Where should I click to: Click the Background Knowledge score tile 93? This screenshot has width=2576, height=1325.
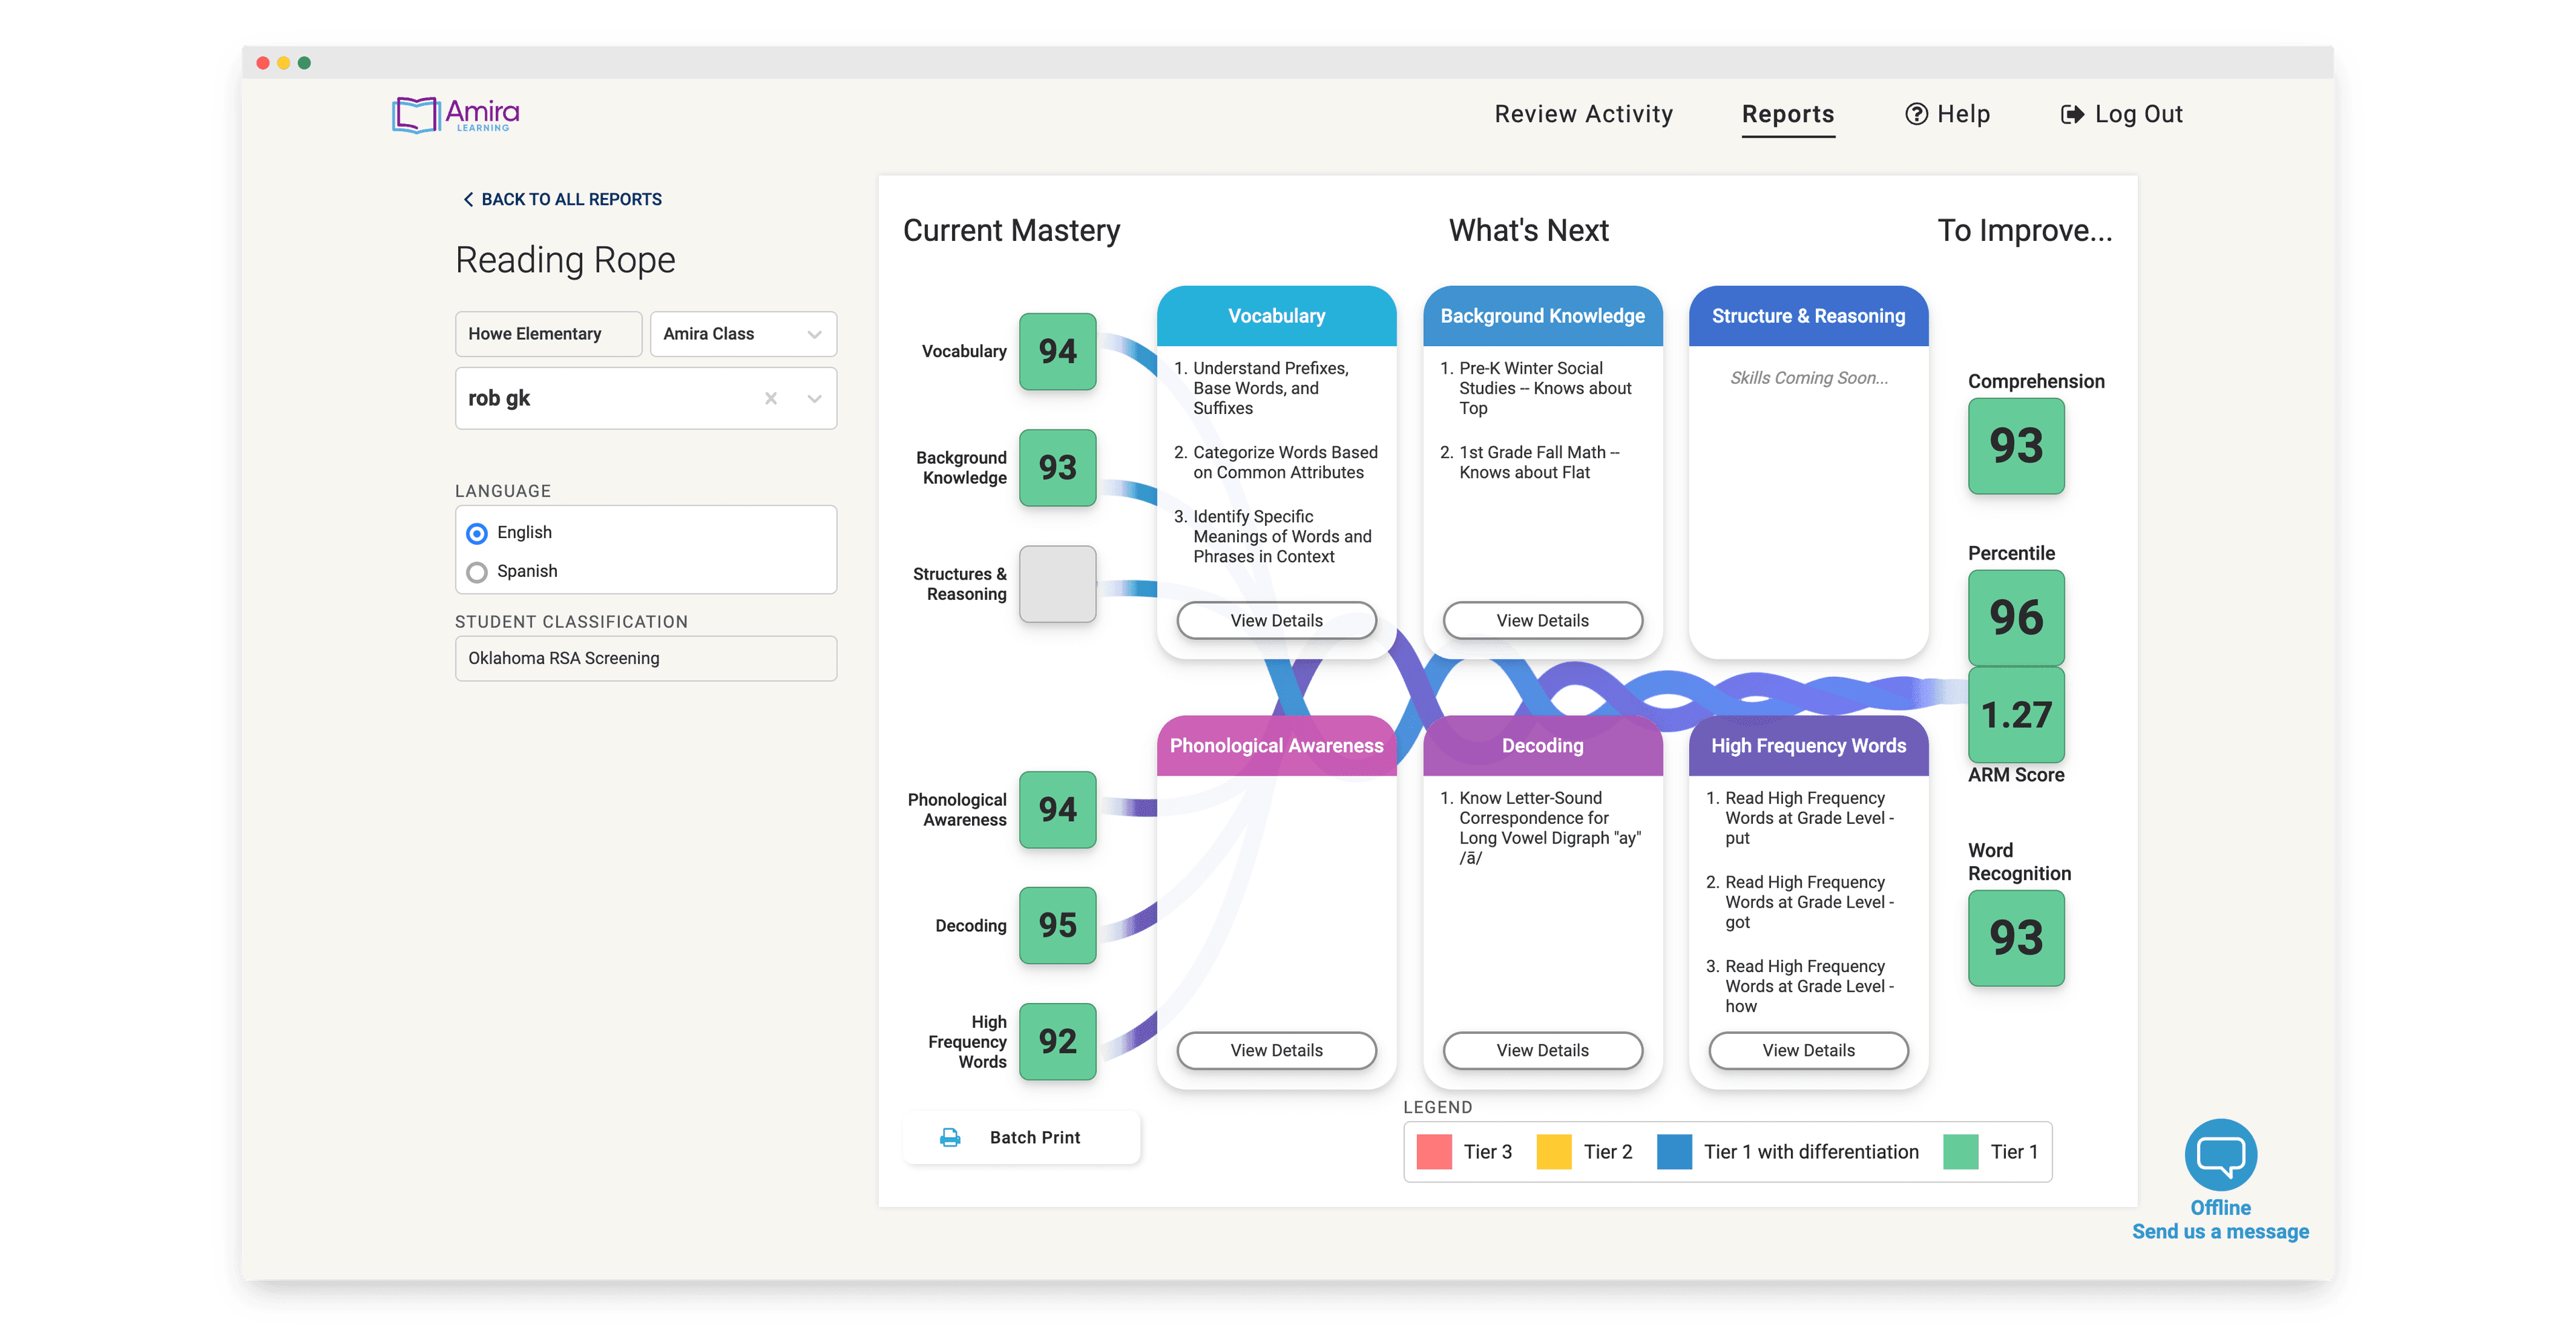pos(1057,467)
